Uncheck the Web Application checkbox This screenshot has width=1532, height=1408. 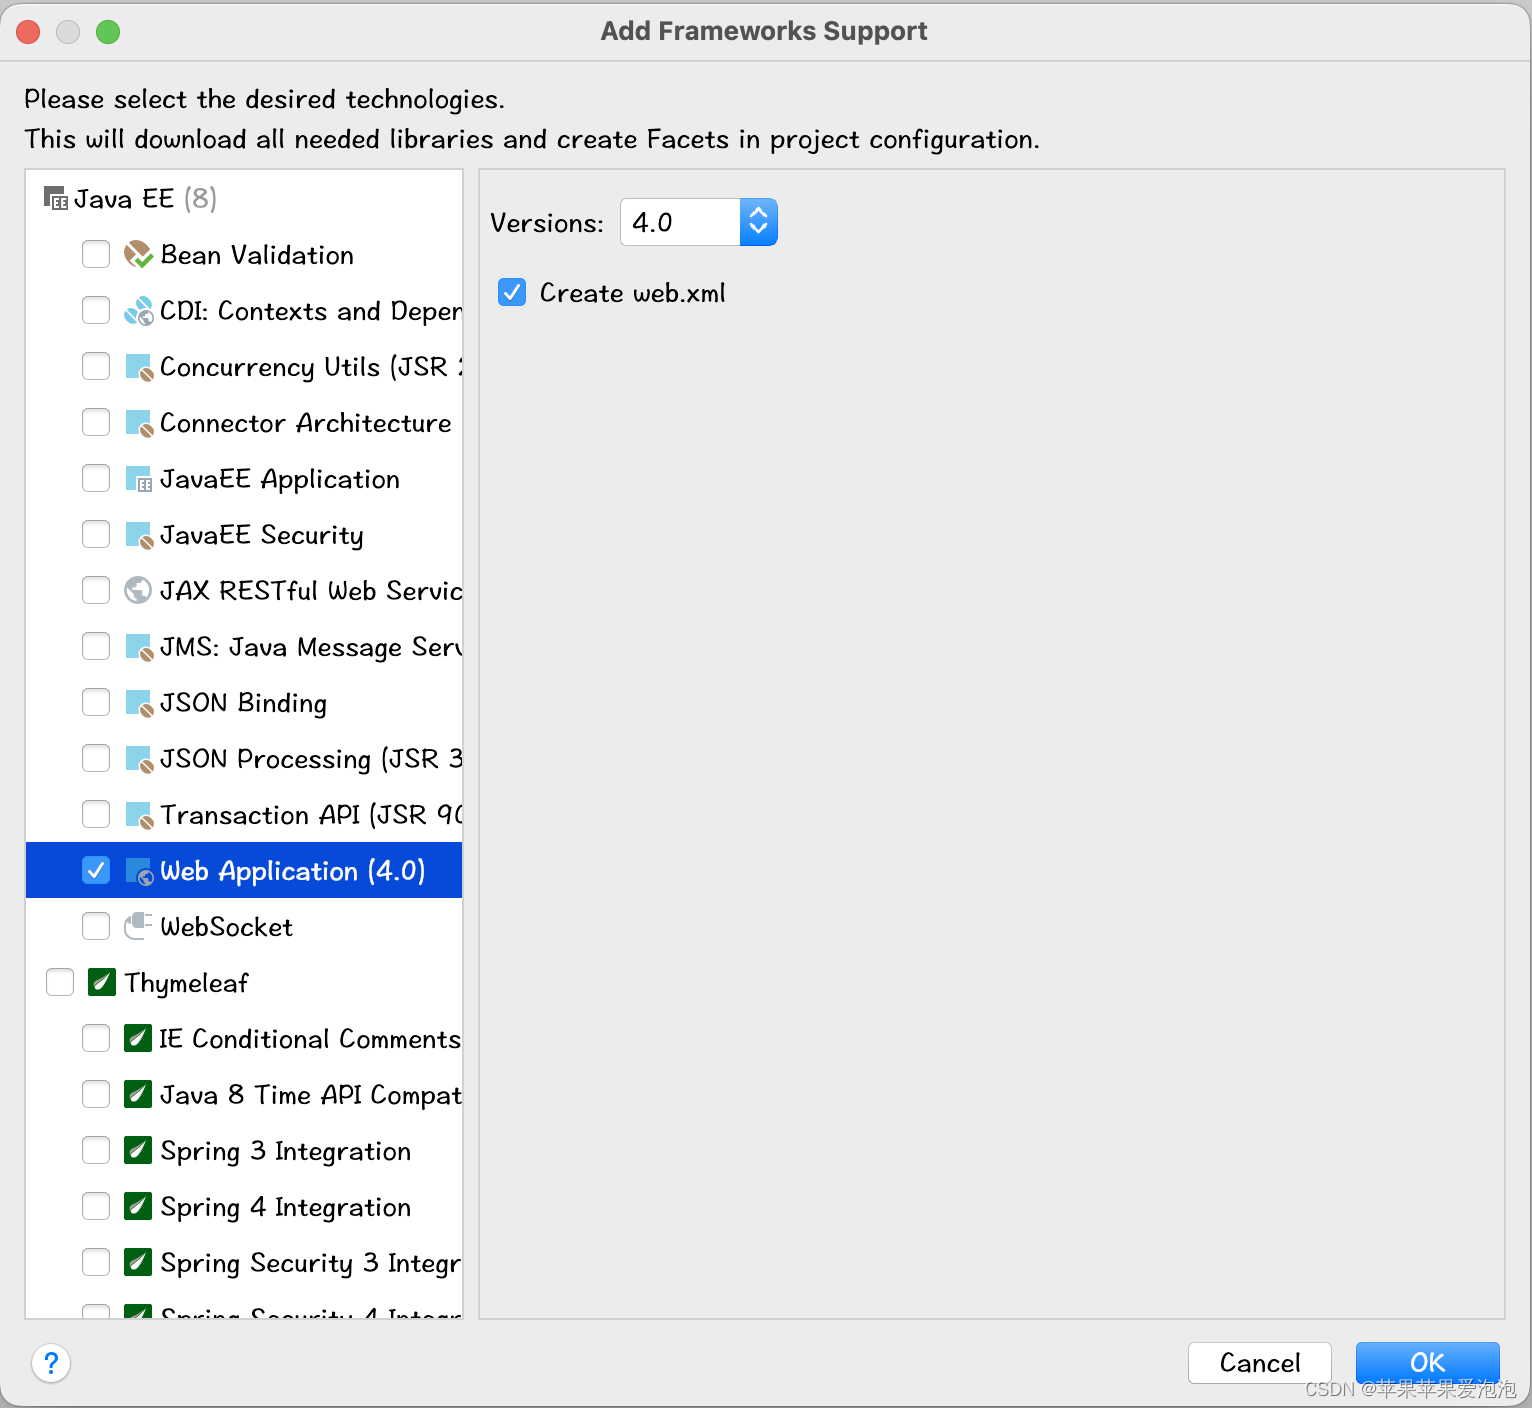click(96, 870)
